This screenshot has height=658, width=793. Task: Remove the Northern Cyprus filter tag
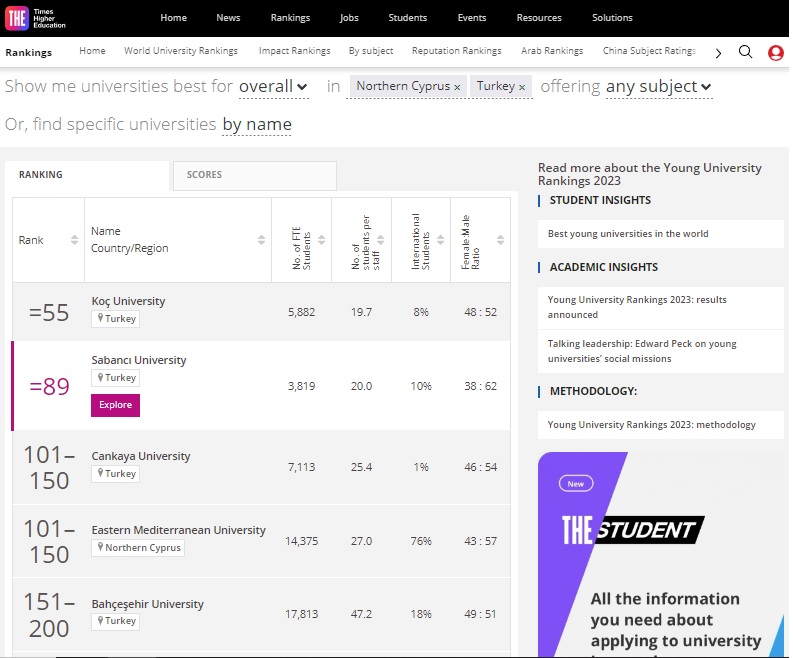pyautogui.click(x=457, y=88)
